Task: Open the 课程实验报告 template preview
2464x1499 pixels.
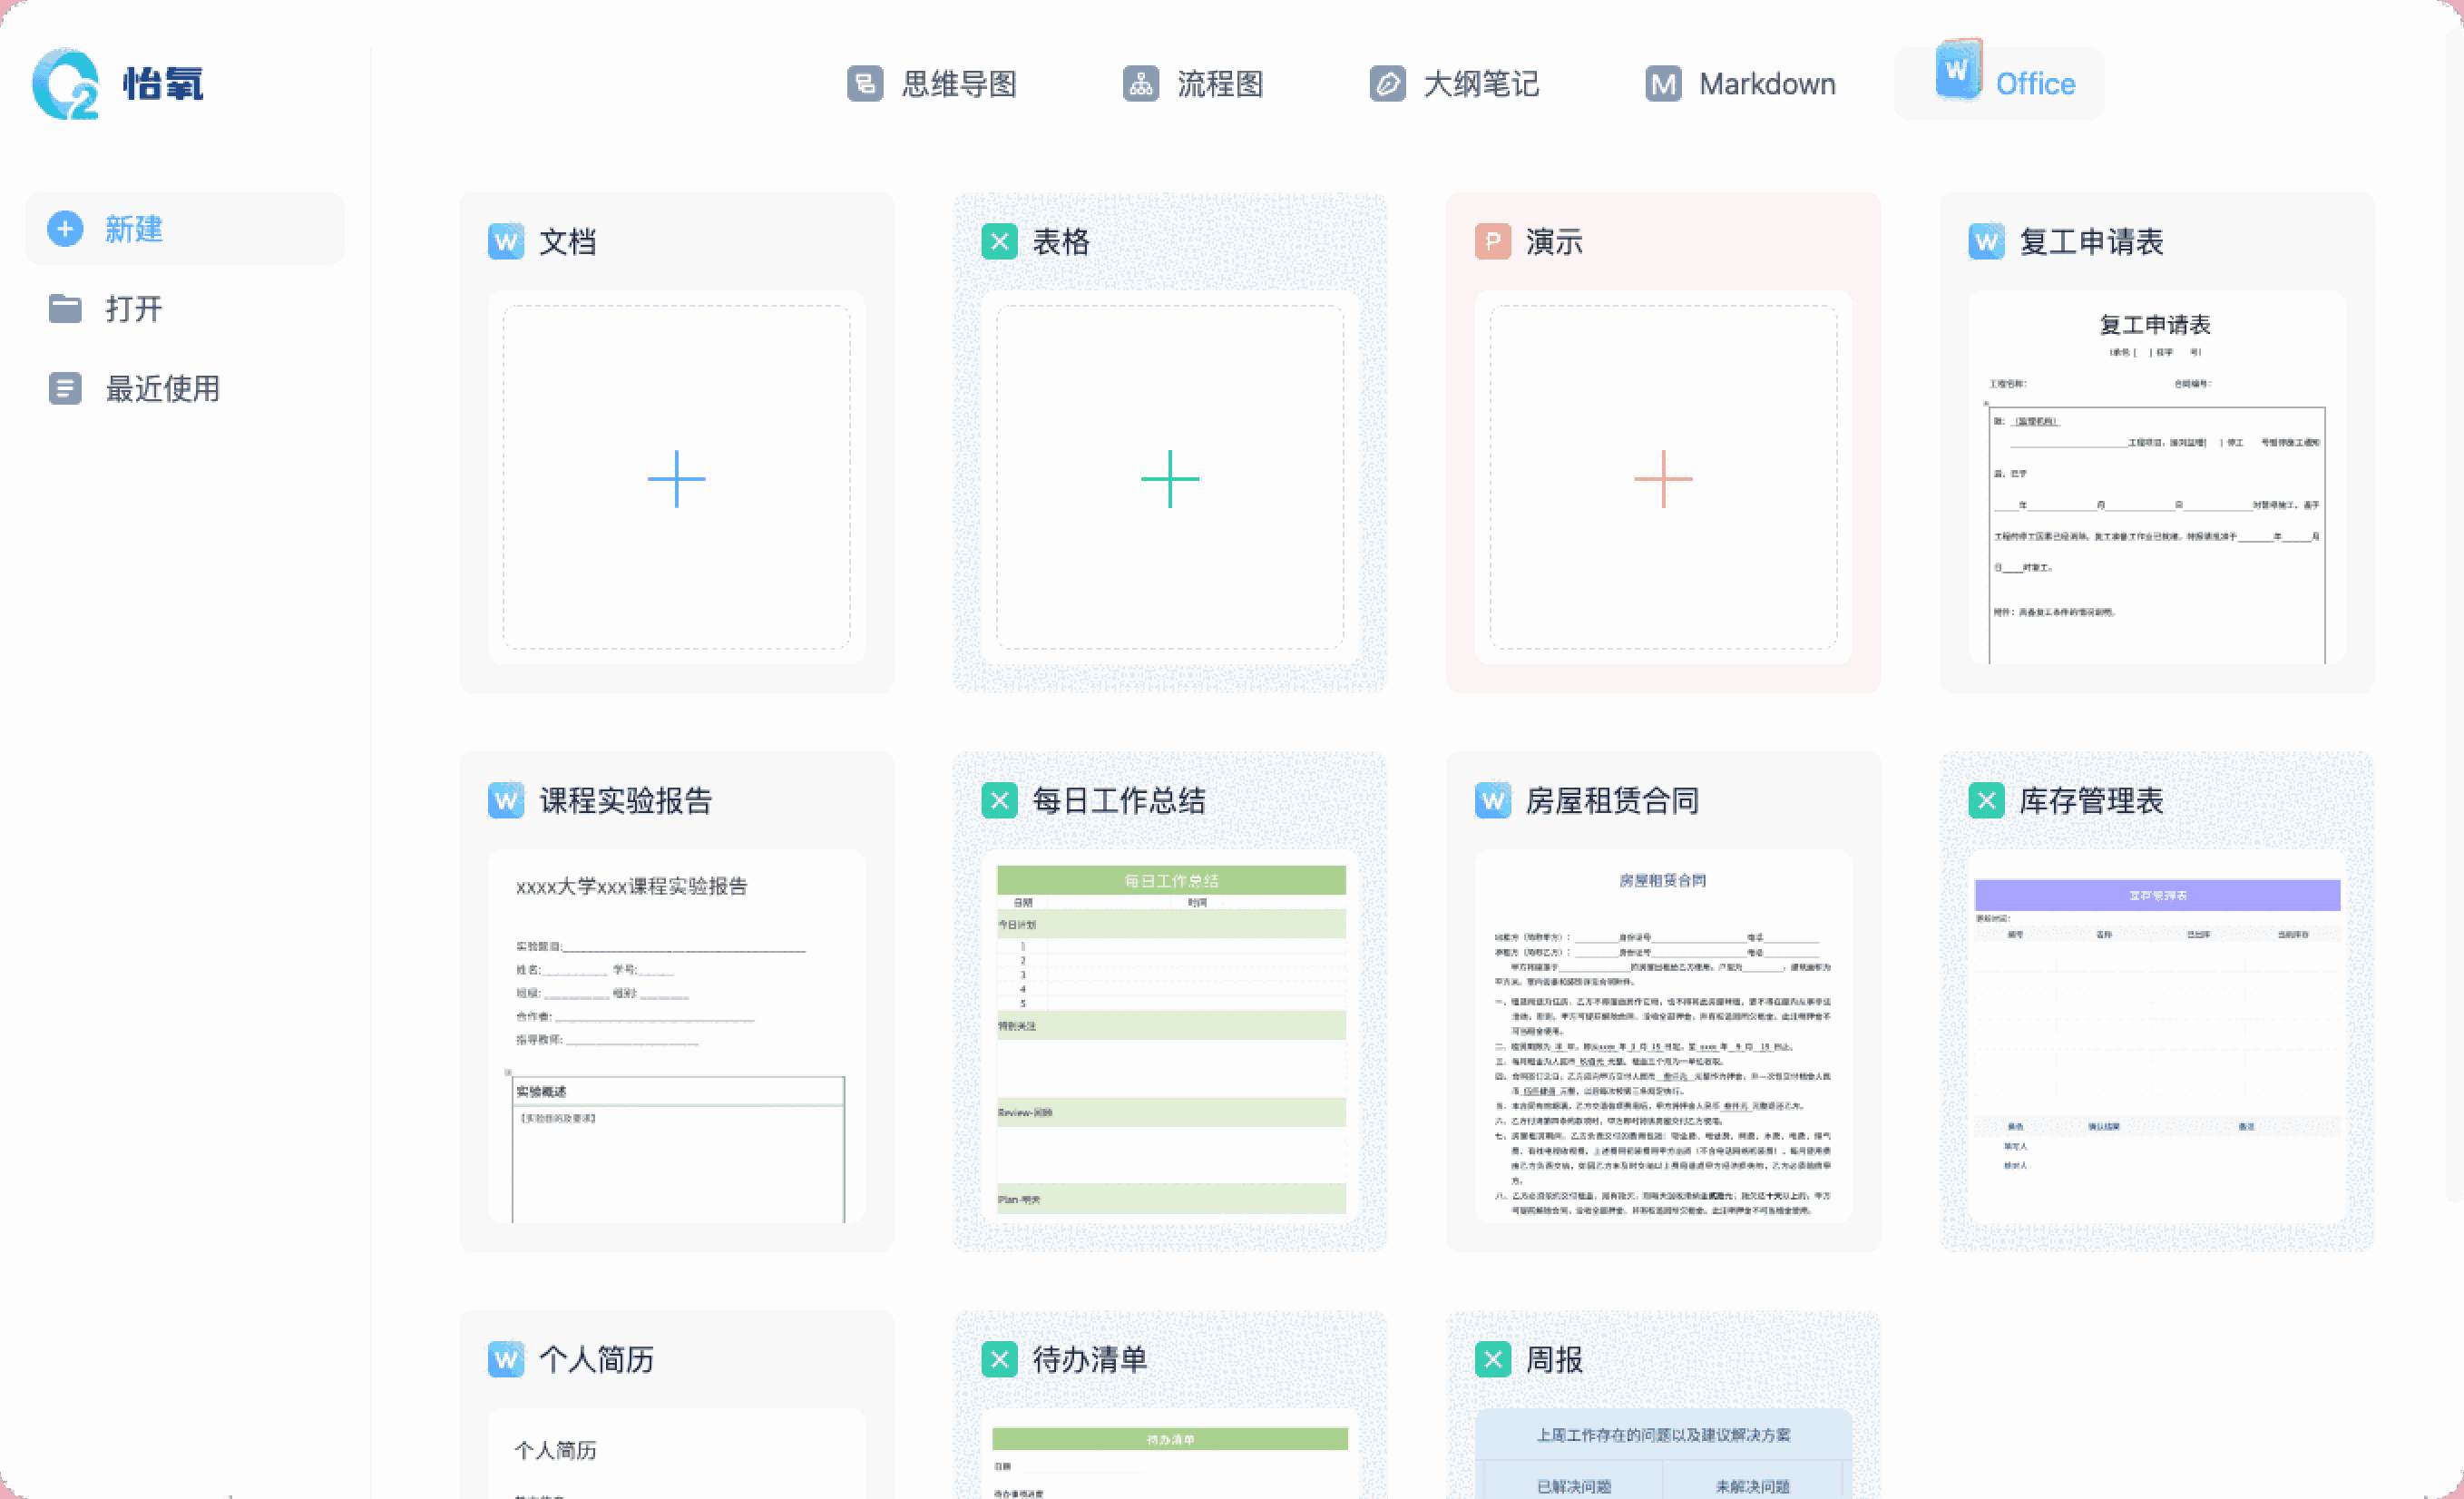Action: [x=676, y=1035]
